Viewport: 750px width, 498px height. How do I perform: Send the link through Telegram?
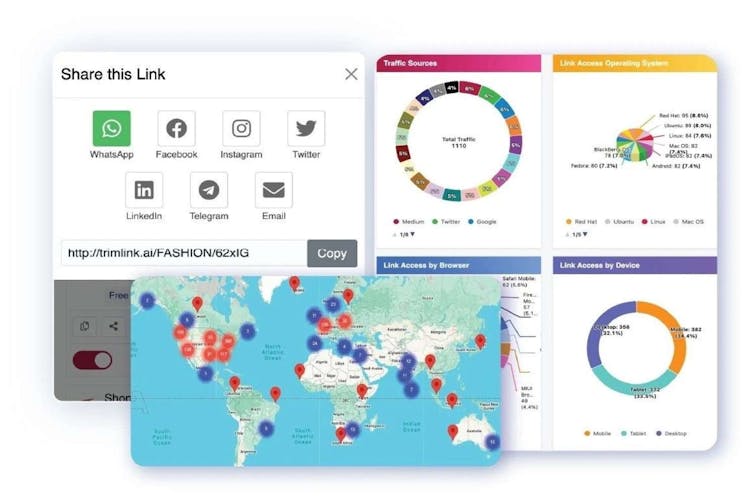(x=209, y=190)
